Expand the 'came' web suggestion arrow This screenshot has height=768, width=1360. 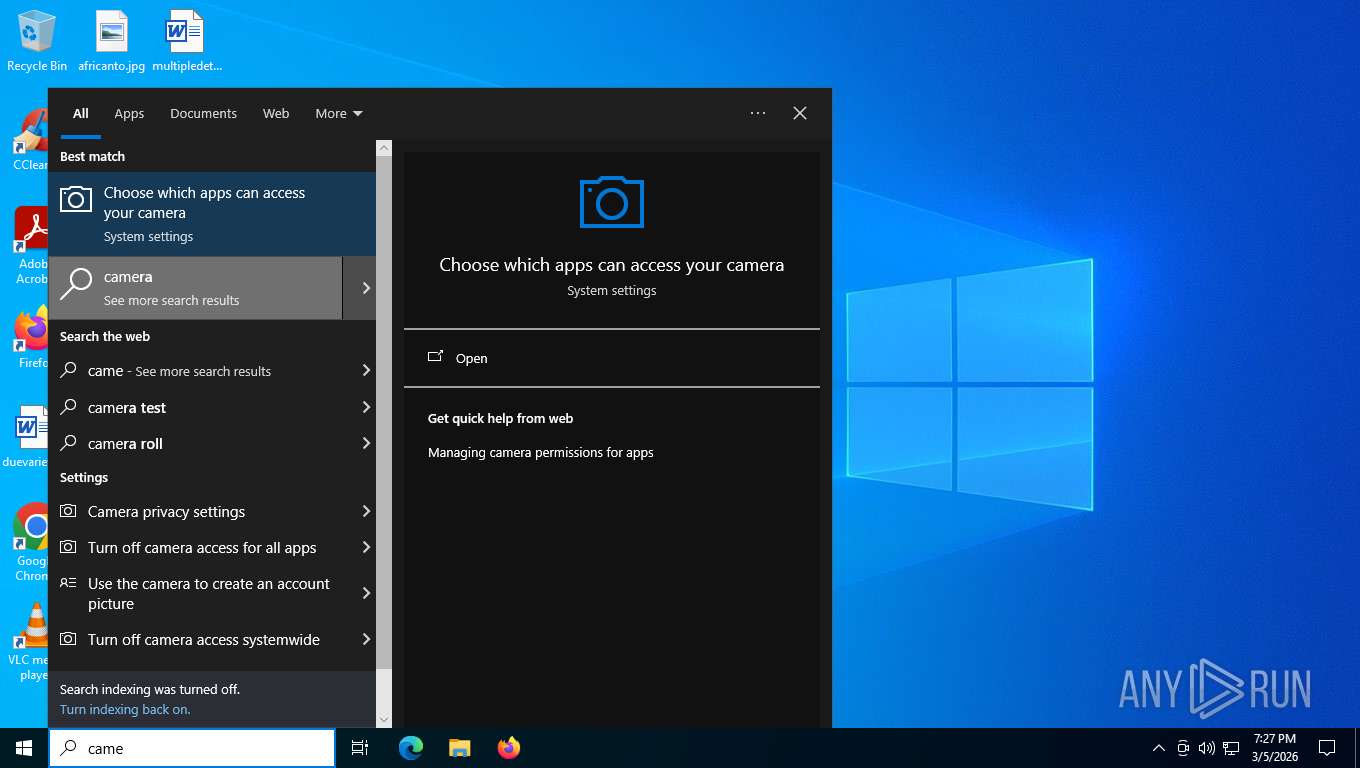click(x=366, y=371)
